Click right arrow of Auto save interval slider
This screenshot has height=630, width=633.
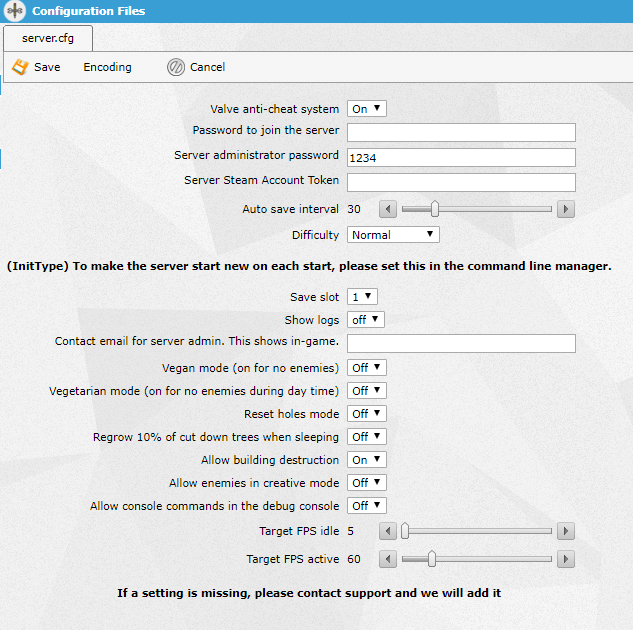[565, 209]
